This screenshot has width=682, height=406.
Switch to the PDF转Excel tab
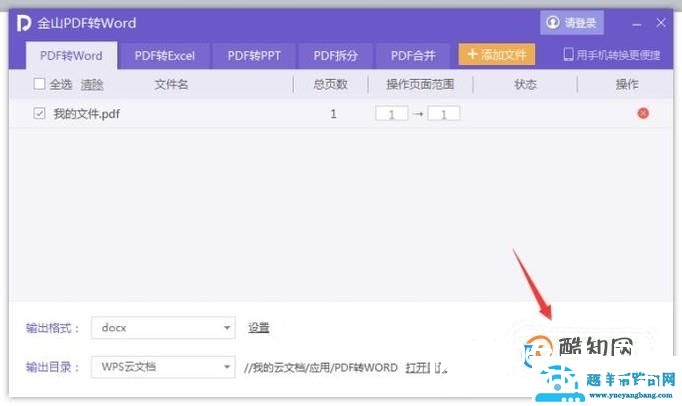(x=164, y=56)
